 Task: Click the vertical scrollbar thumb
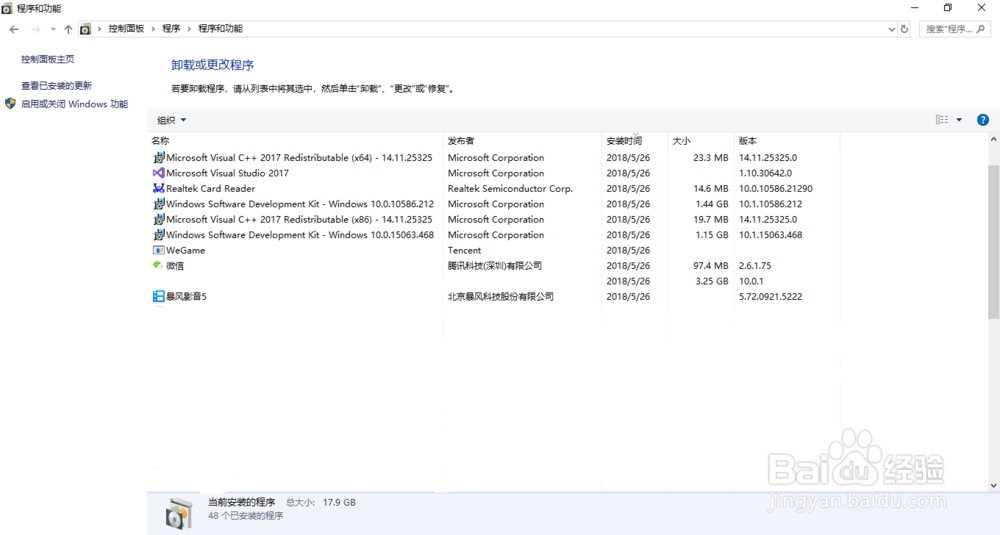tap(994, 242)
